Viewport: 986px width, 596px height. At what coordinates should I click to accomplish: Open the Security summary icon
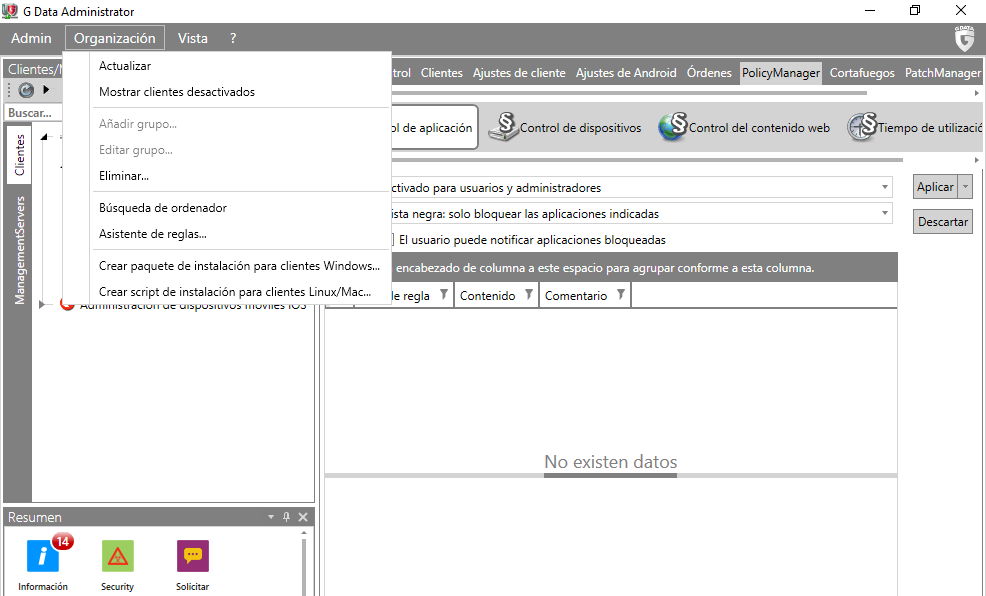(117, 556)
